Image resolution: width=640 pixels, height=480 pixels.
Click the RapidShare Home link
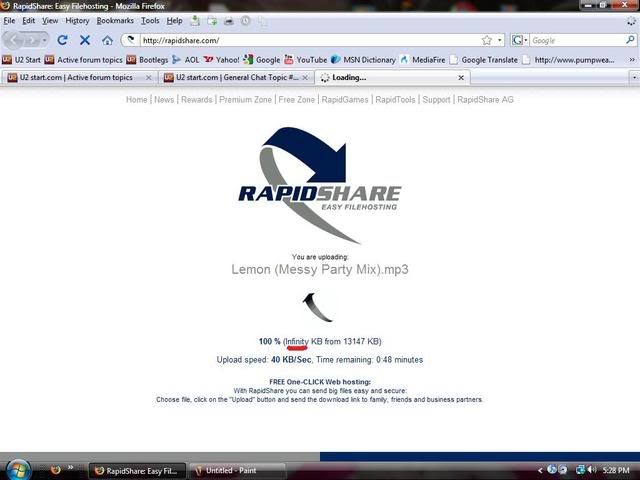click(x=136, y=100)
